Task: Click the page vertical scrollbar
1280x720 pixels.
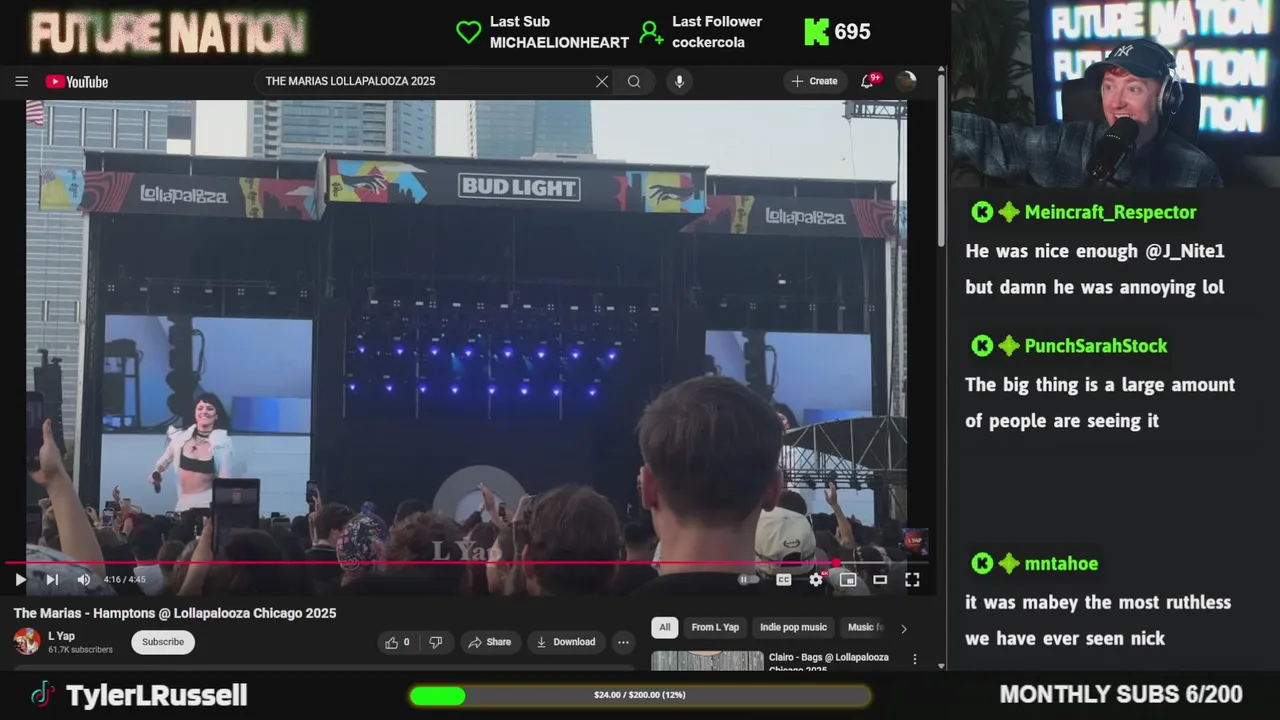Action: [x=941, y=160]
